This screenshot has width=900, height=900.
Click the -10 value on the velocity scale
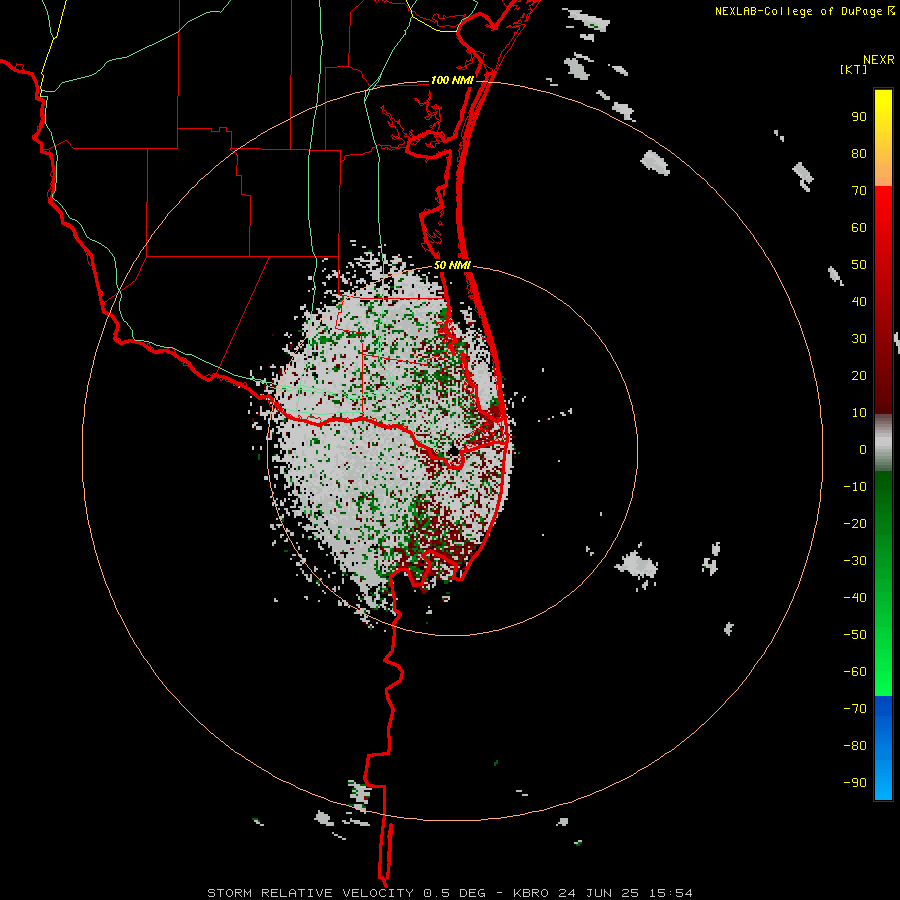point(855,487)
